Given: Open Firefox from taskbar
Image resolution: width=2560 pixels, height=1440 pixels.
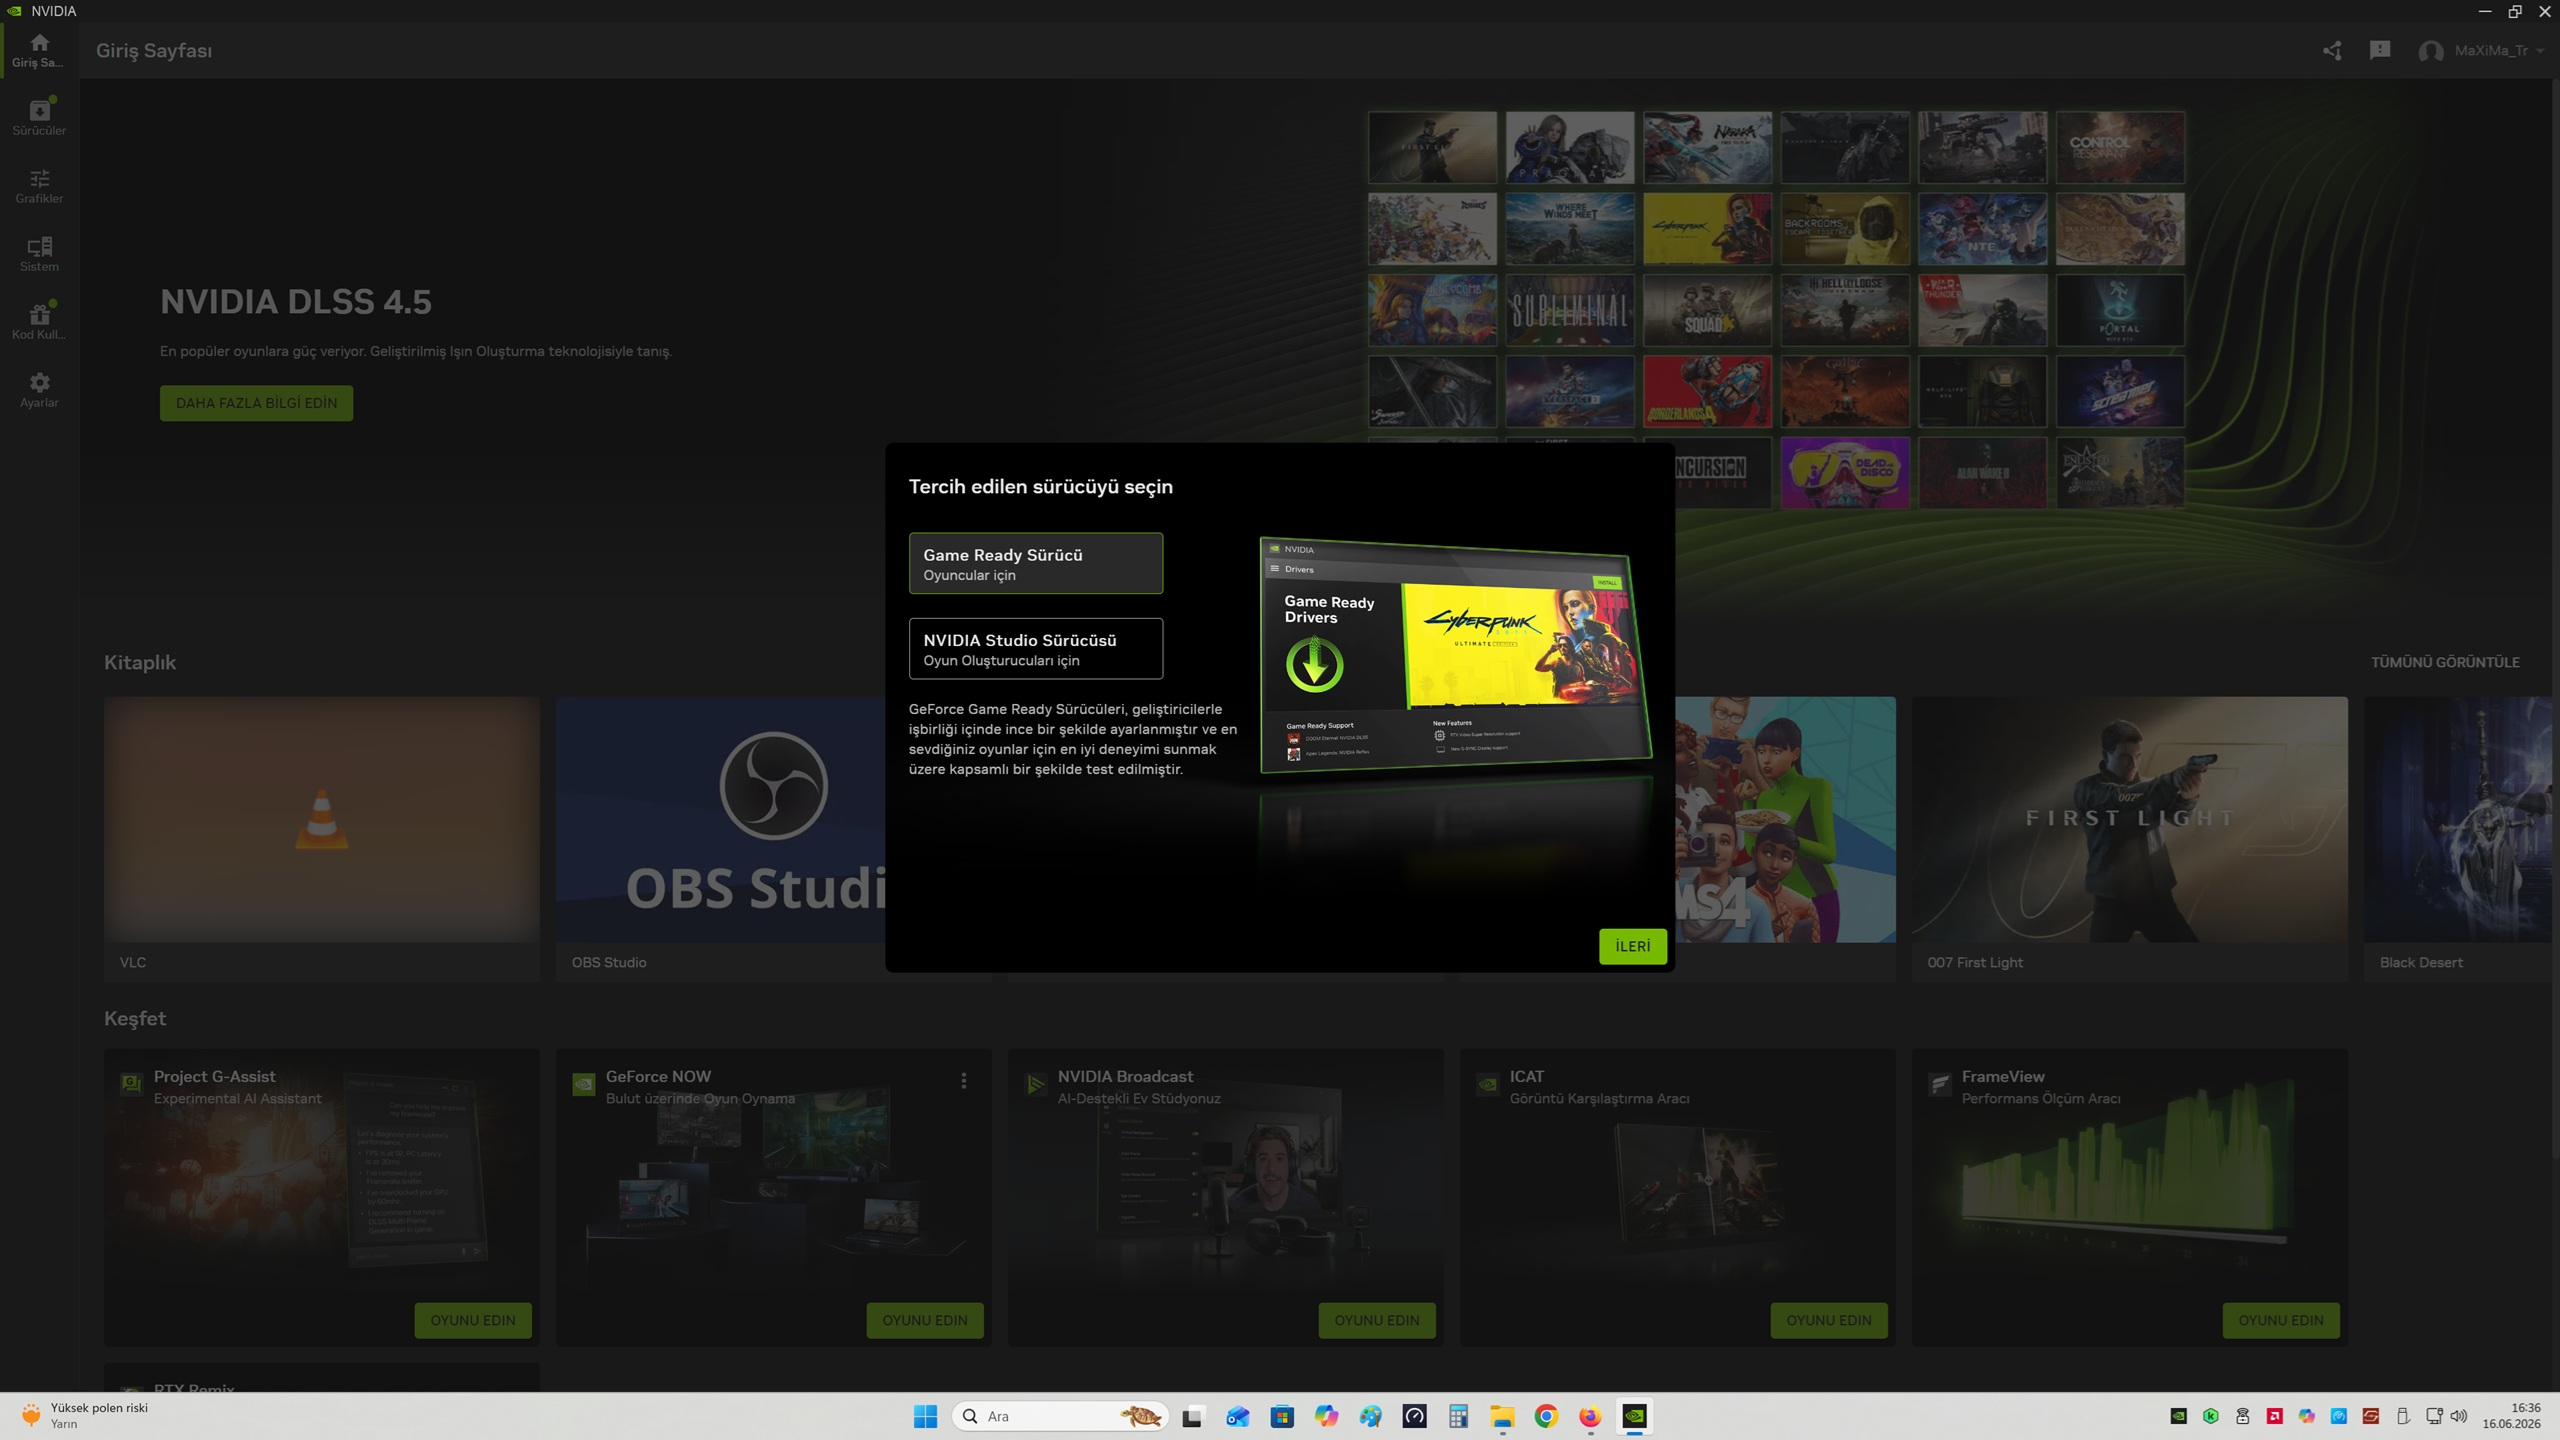Looking at the screenshot, I should pos(1590,1416).
